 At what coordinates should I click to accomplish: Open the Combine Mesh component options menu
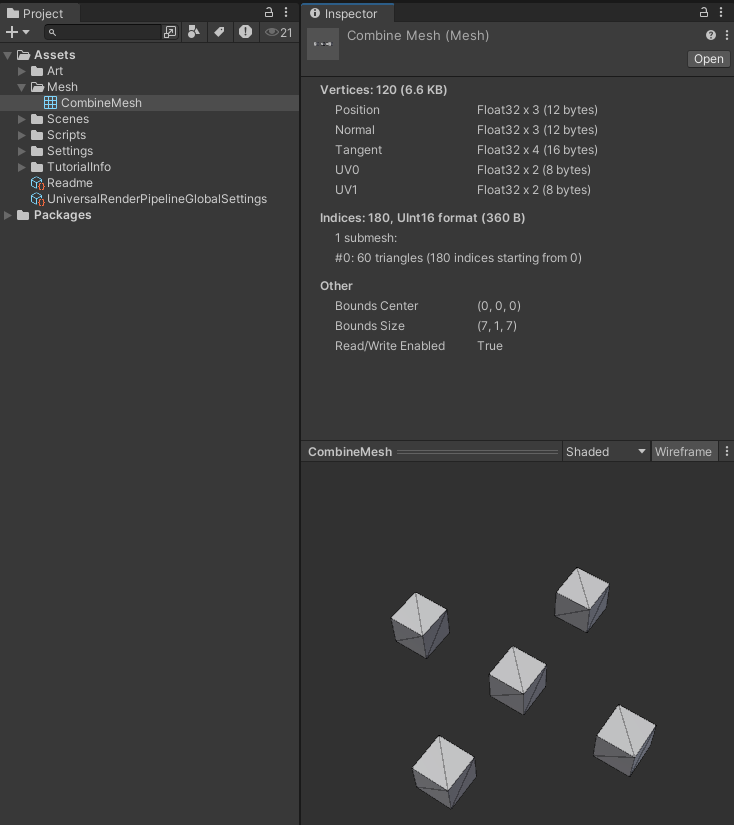[x=724, y=35]
